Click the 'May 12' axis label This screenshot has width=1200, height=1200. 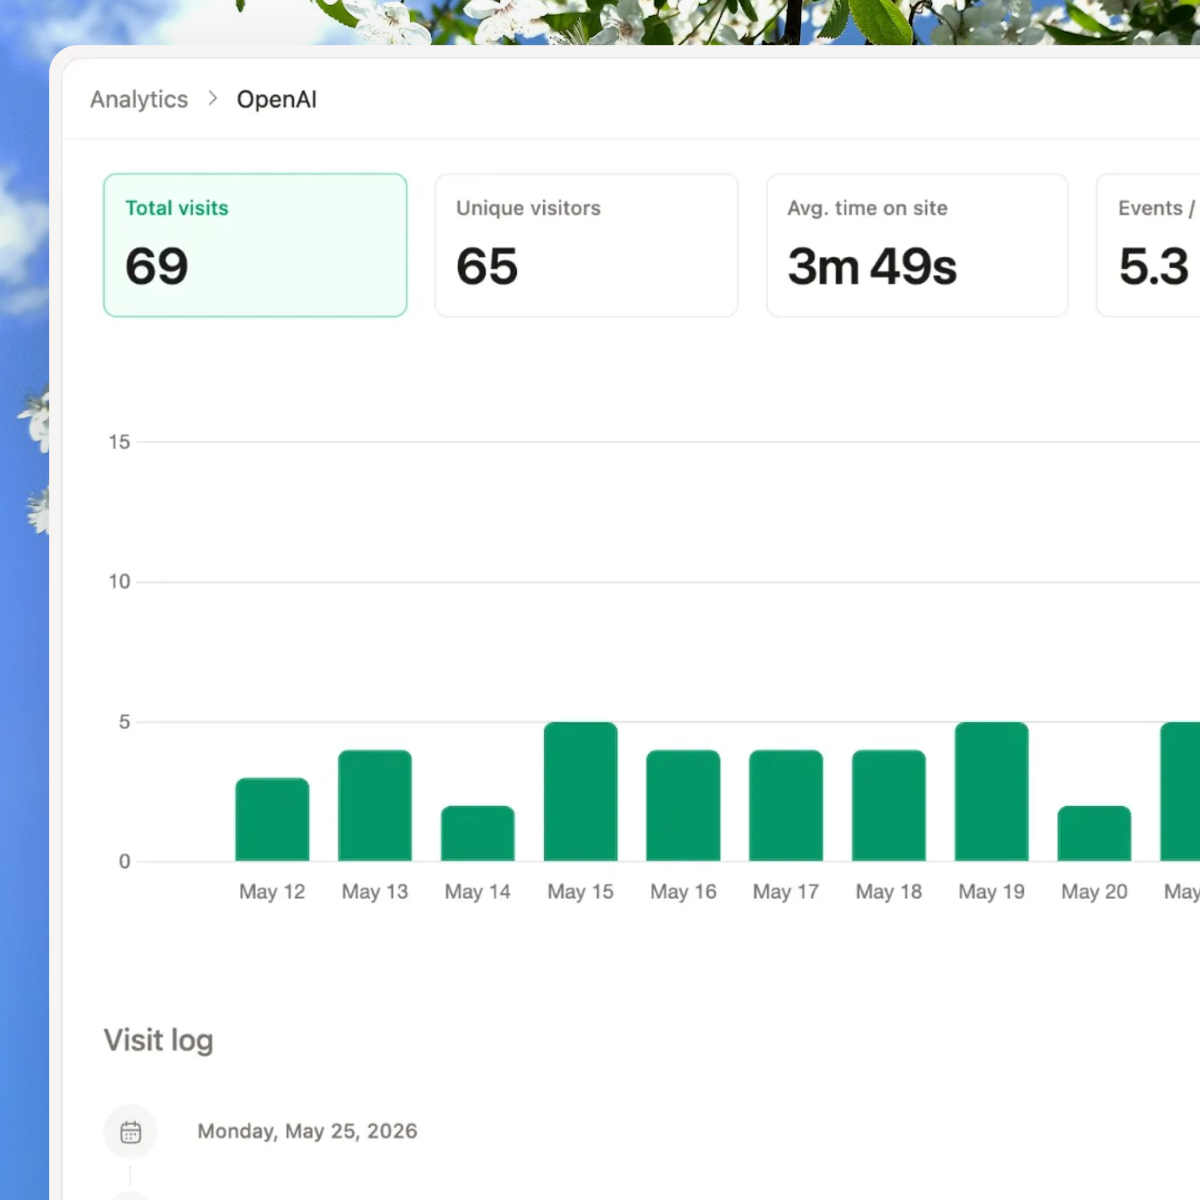click(x=272, y=891)
